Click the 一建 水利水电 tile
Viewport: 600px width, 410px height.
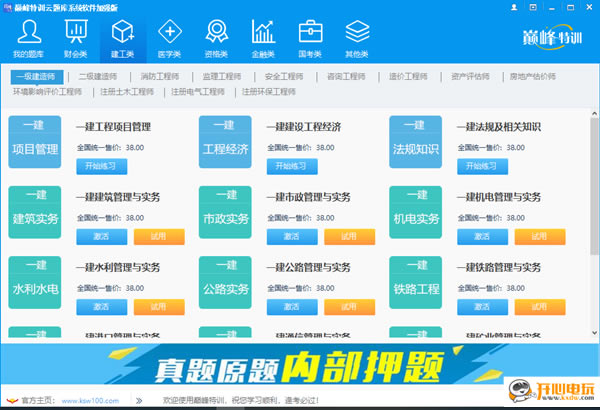[x=35, y=283]
